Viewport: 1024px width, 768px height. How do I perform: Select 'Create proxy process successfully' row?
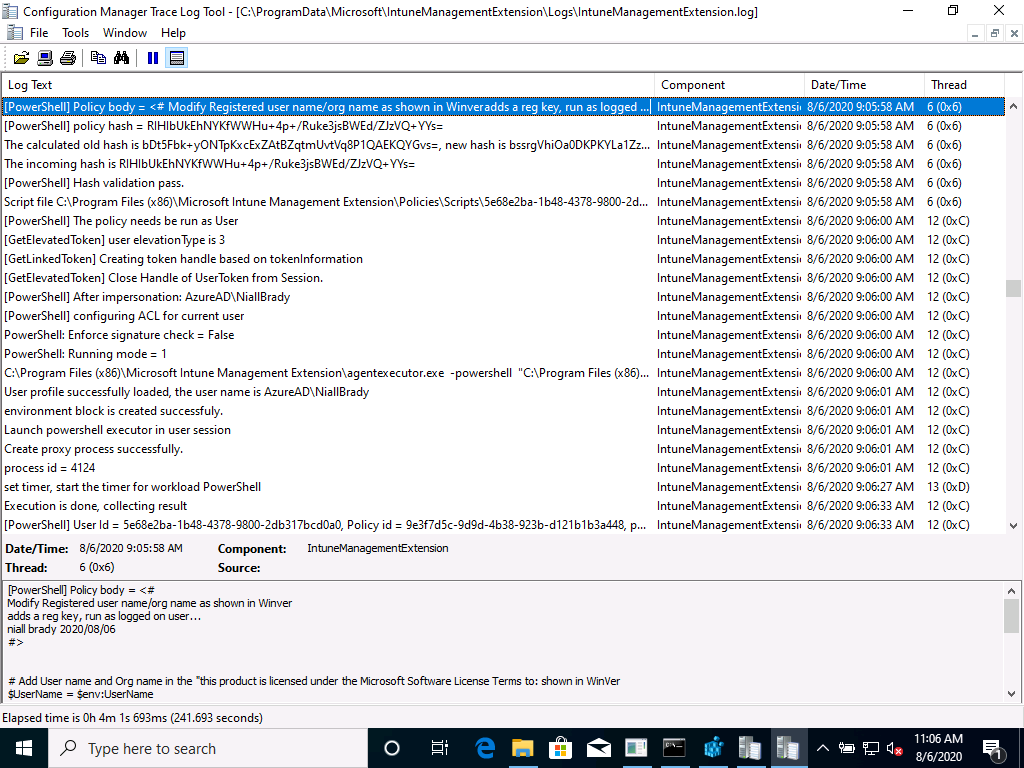503,449
